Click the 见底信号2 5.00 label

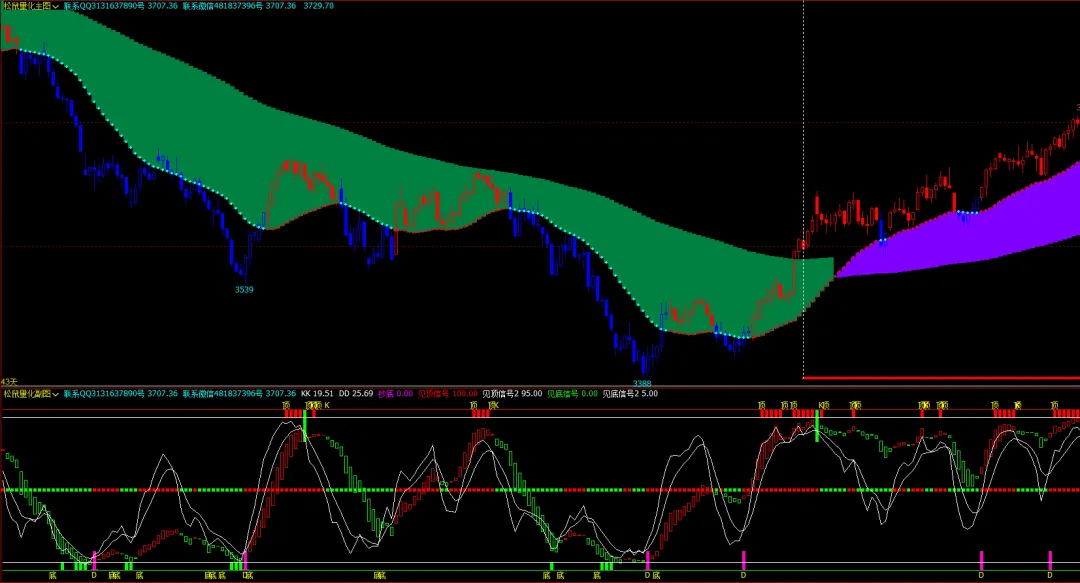click(630, 393)
